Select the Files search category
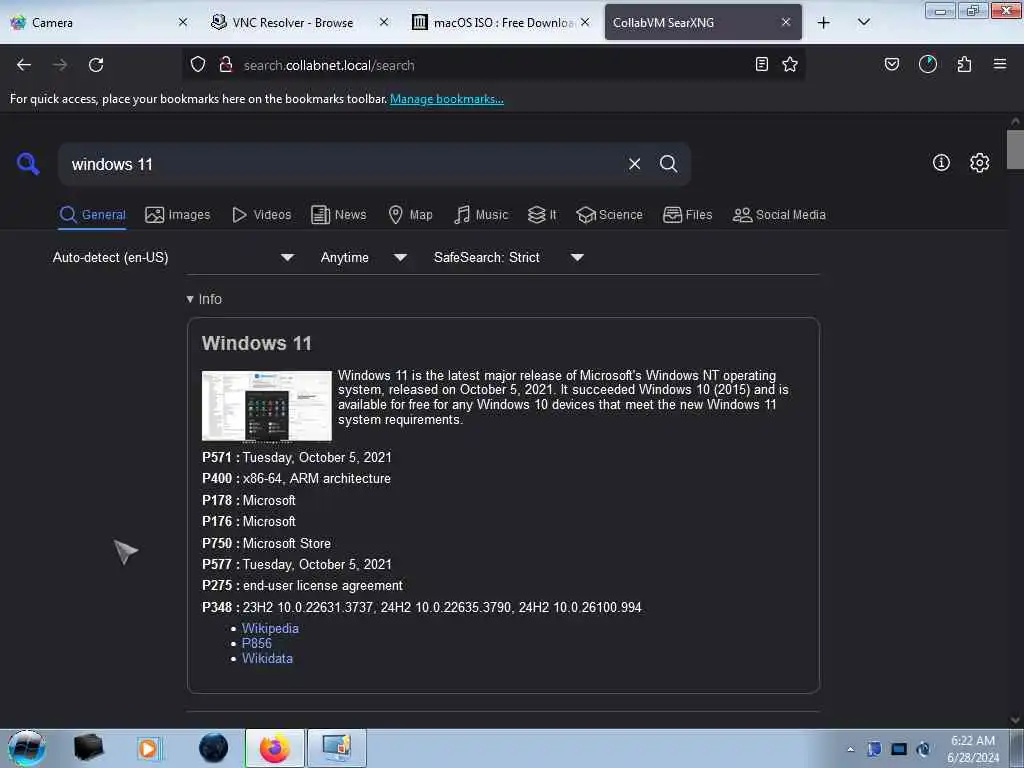This screenshot has height=768, width=1024. point(687,215)
